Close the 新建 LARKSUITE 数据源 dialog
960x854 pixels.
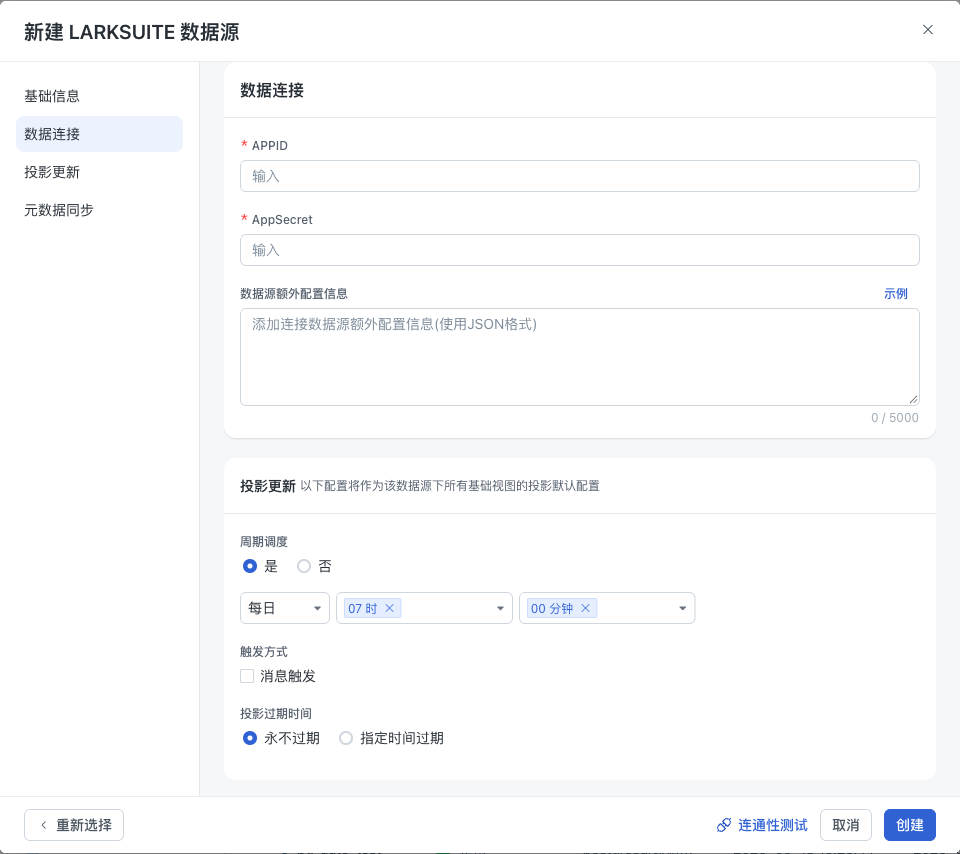point(928,29)
